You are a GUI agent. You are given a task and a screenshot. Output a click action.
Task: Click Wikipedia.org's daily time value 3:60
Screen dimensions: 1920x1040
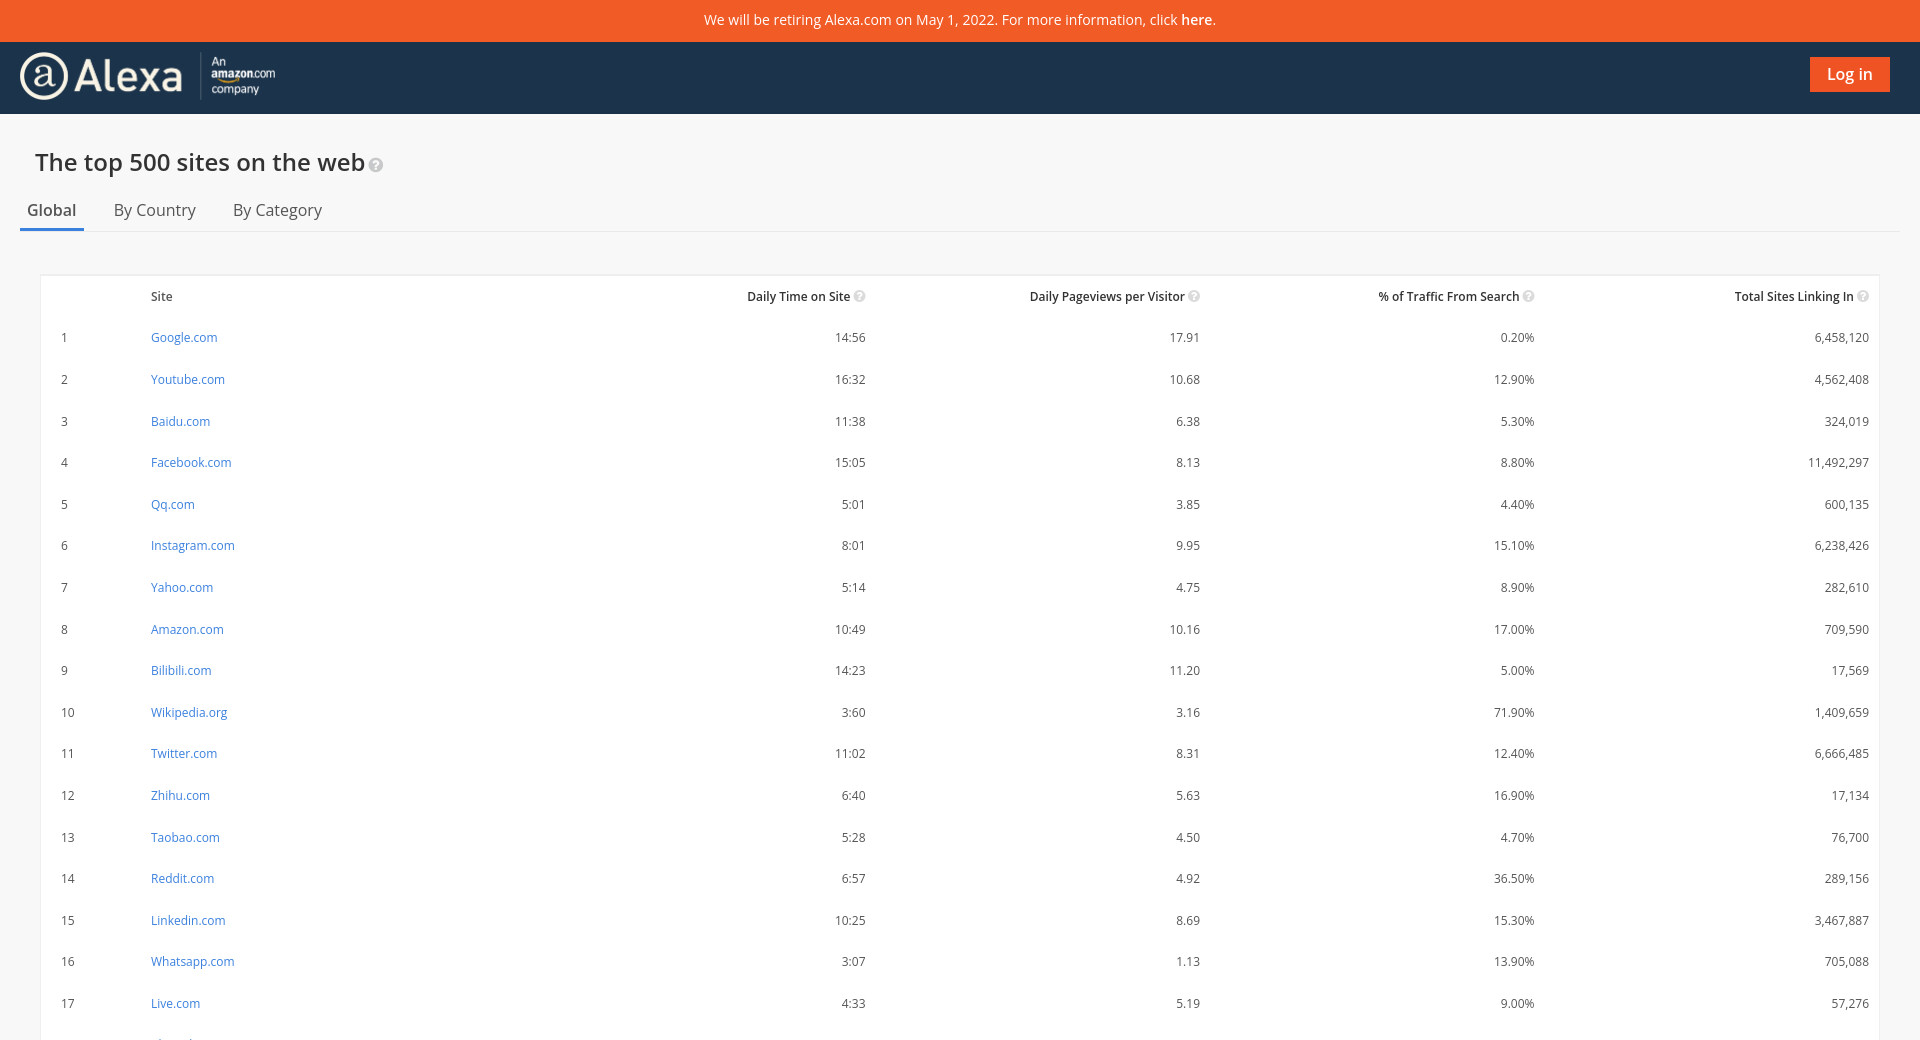tap(854, 713)
